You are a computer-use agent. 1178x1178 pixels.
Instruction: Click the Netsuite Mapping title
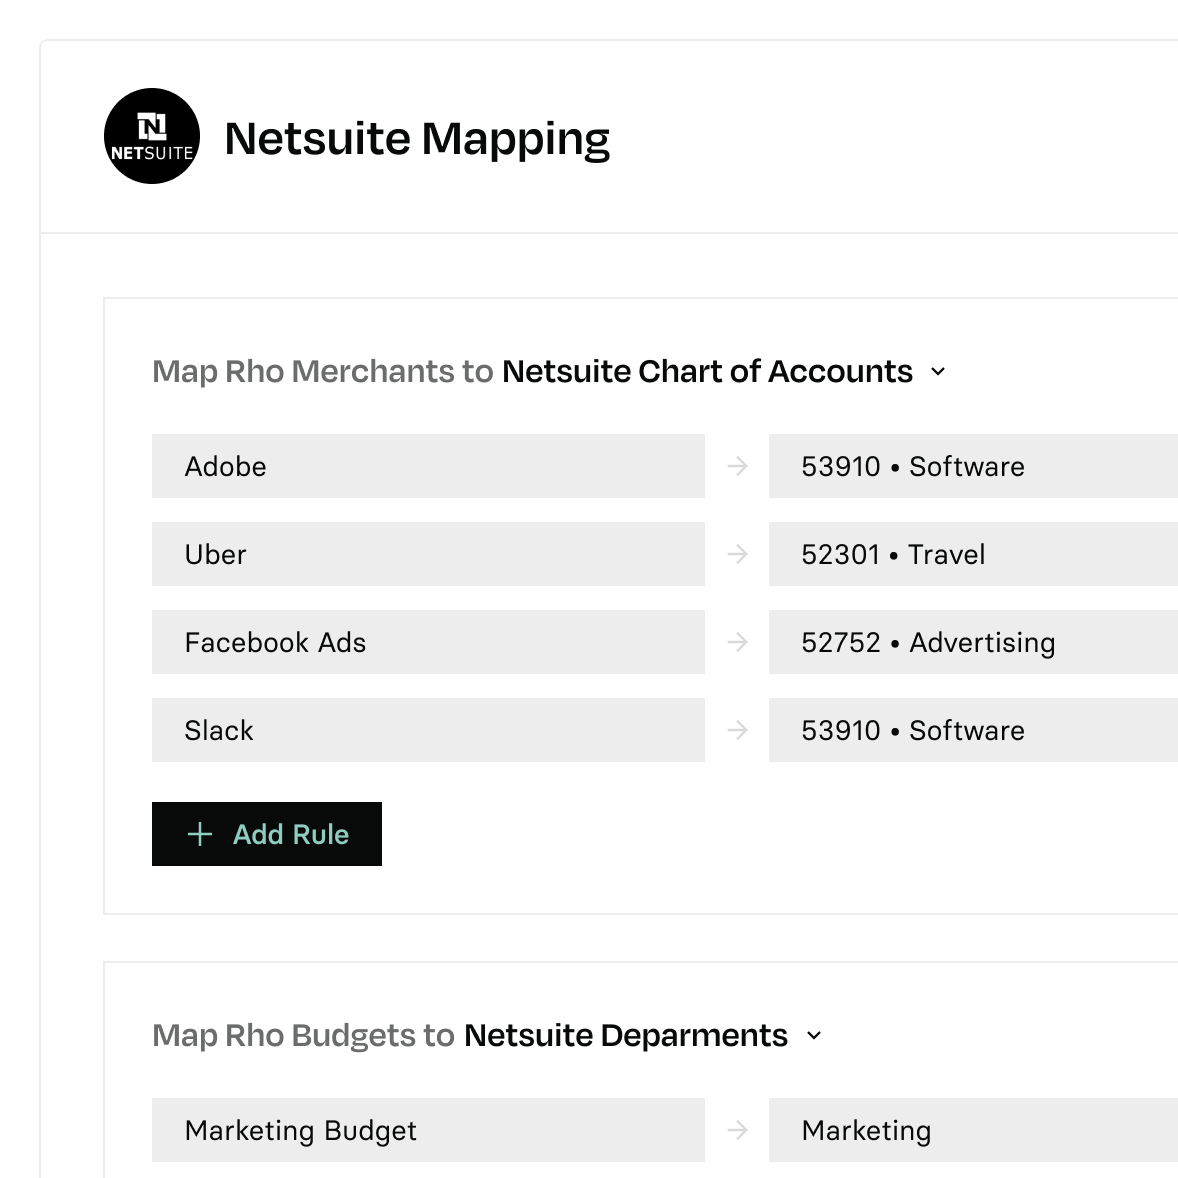417,139
